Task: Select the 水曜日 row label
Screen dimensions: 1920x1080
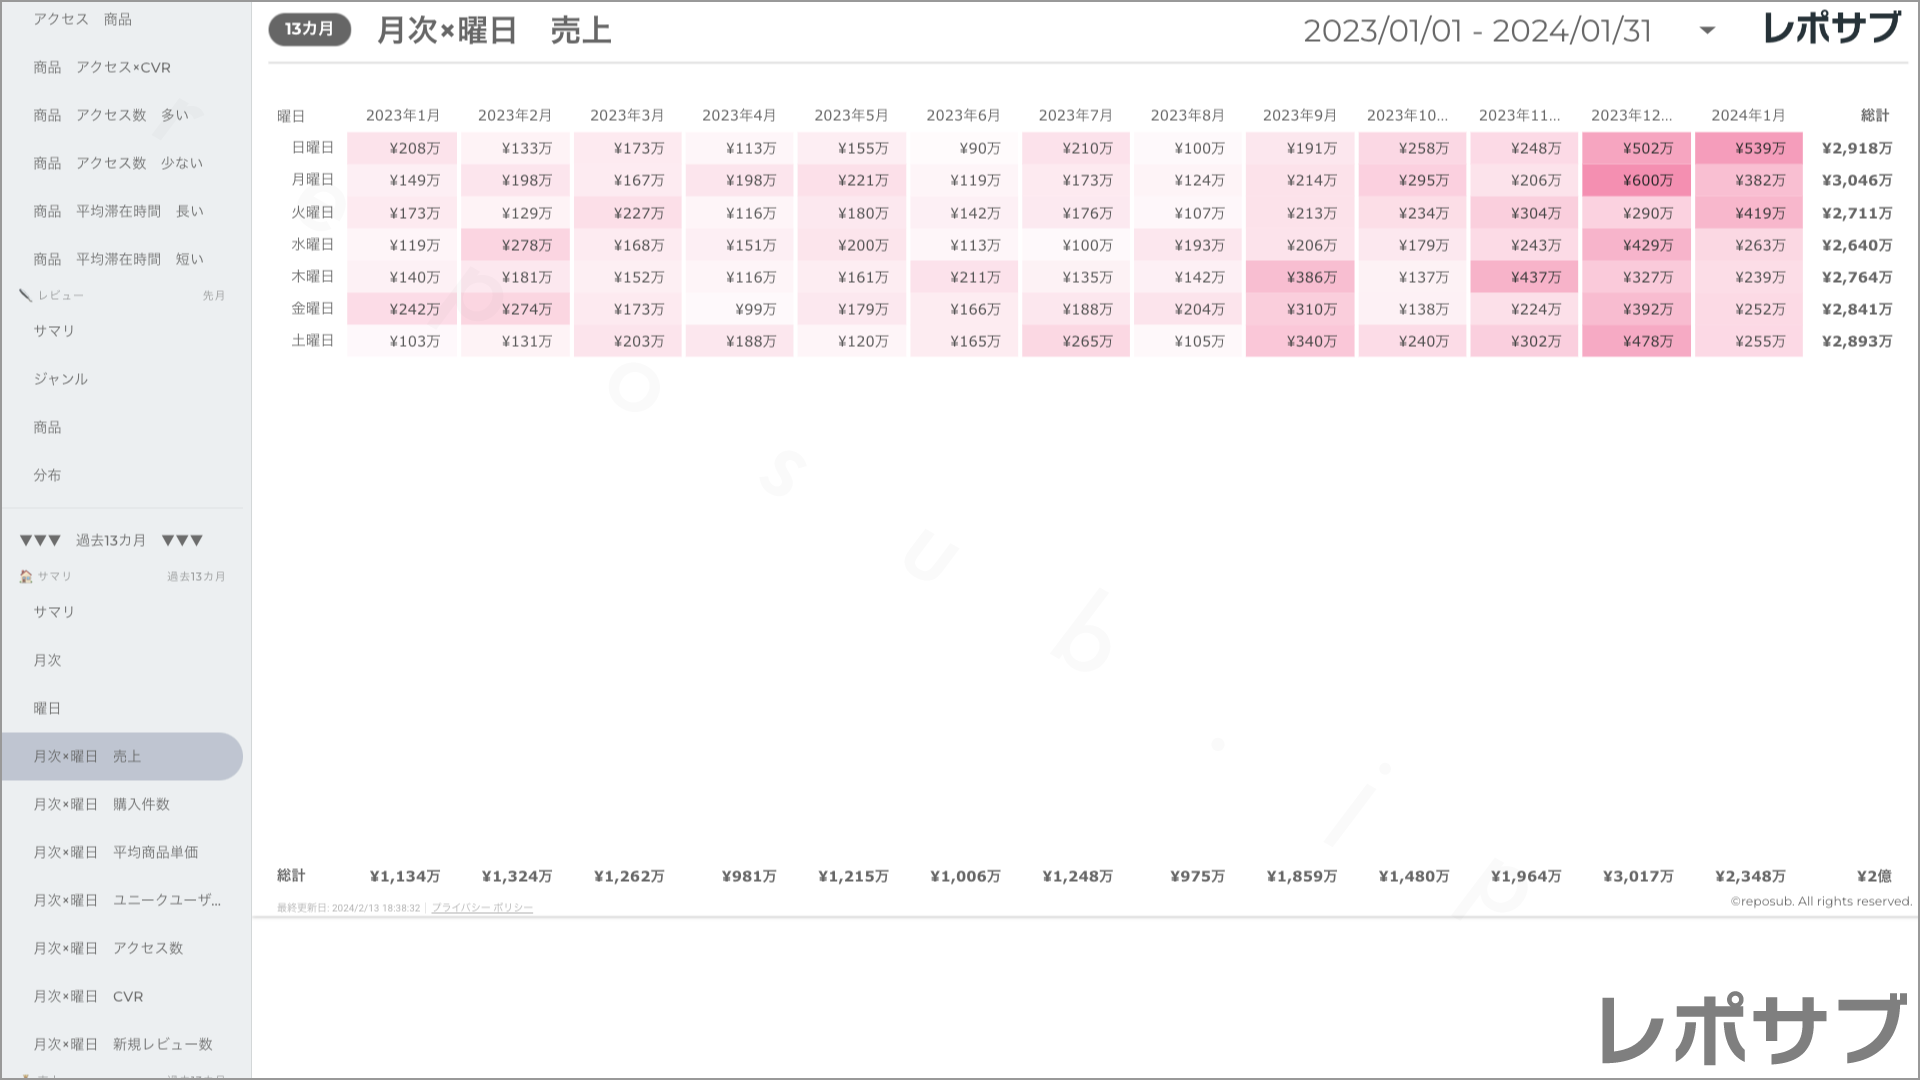Action: pyautogui.click(x=312, y=245)
